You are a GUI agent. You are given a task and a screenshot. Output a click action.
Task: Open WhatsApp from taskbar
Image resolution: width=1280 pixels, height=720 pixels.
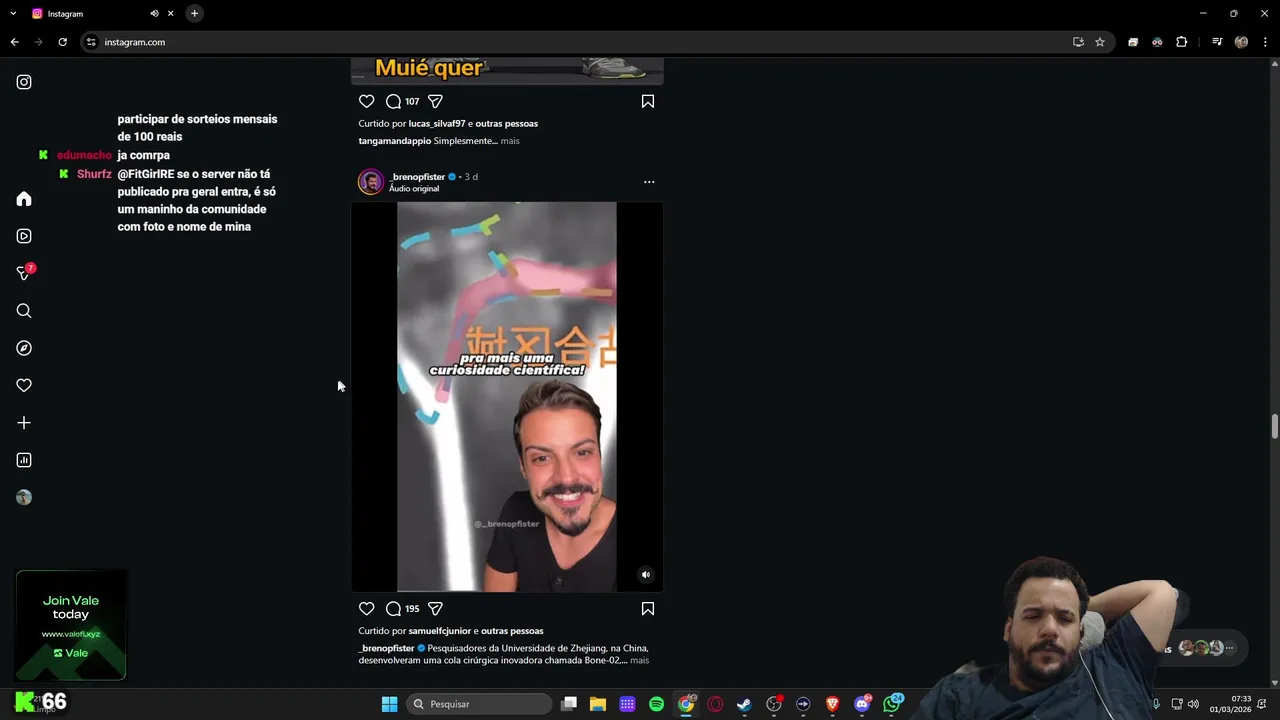pos(892,703)
